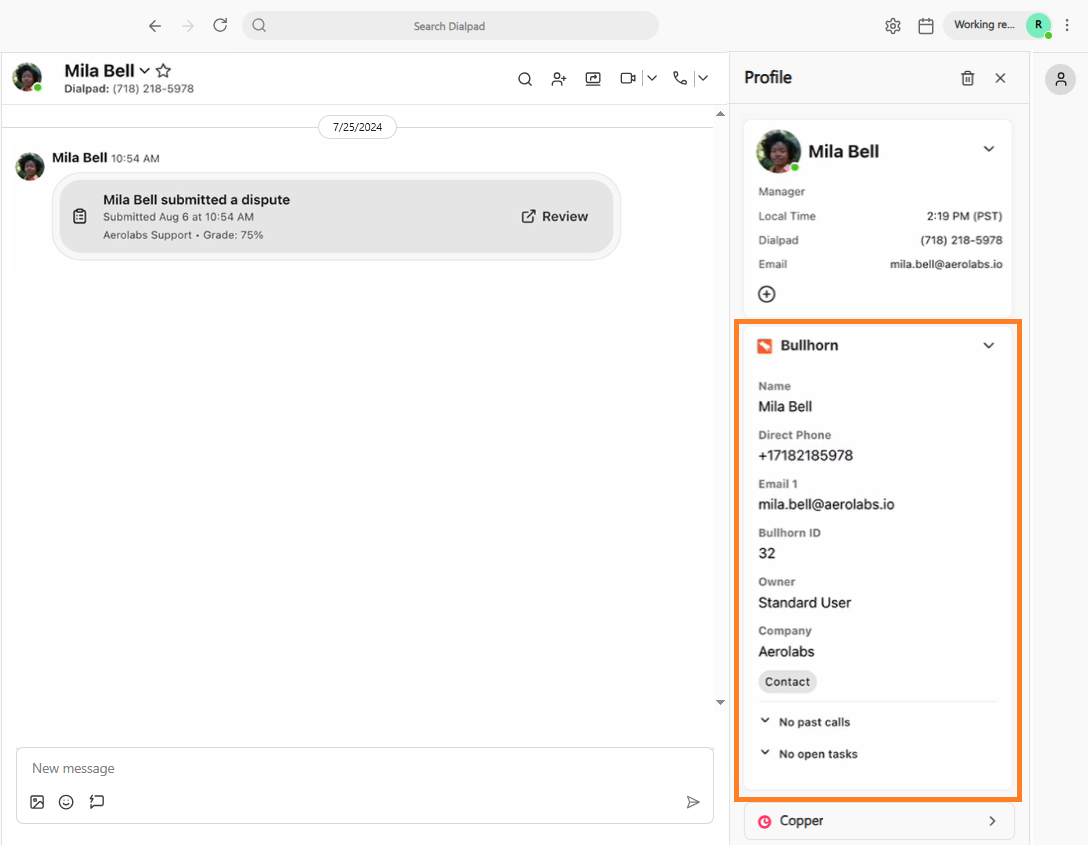The width and height of the screenshot is (1088, 845).
Task: Search within the conversation
Action: (525, 79)
